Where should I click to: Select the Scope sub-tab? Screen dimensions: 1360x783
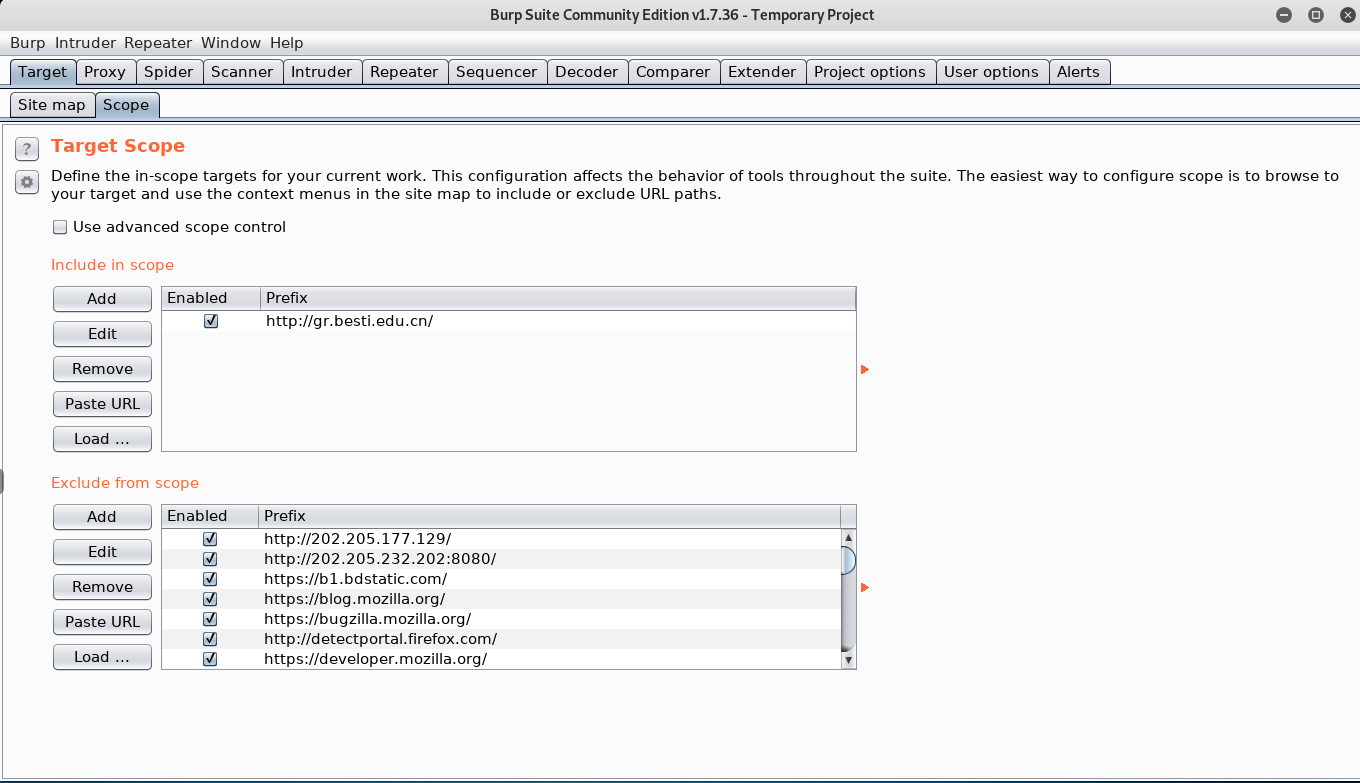(126, 105)
